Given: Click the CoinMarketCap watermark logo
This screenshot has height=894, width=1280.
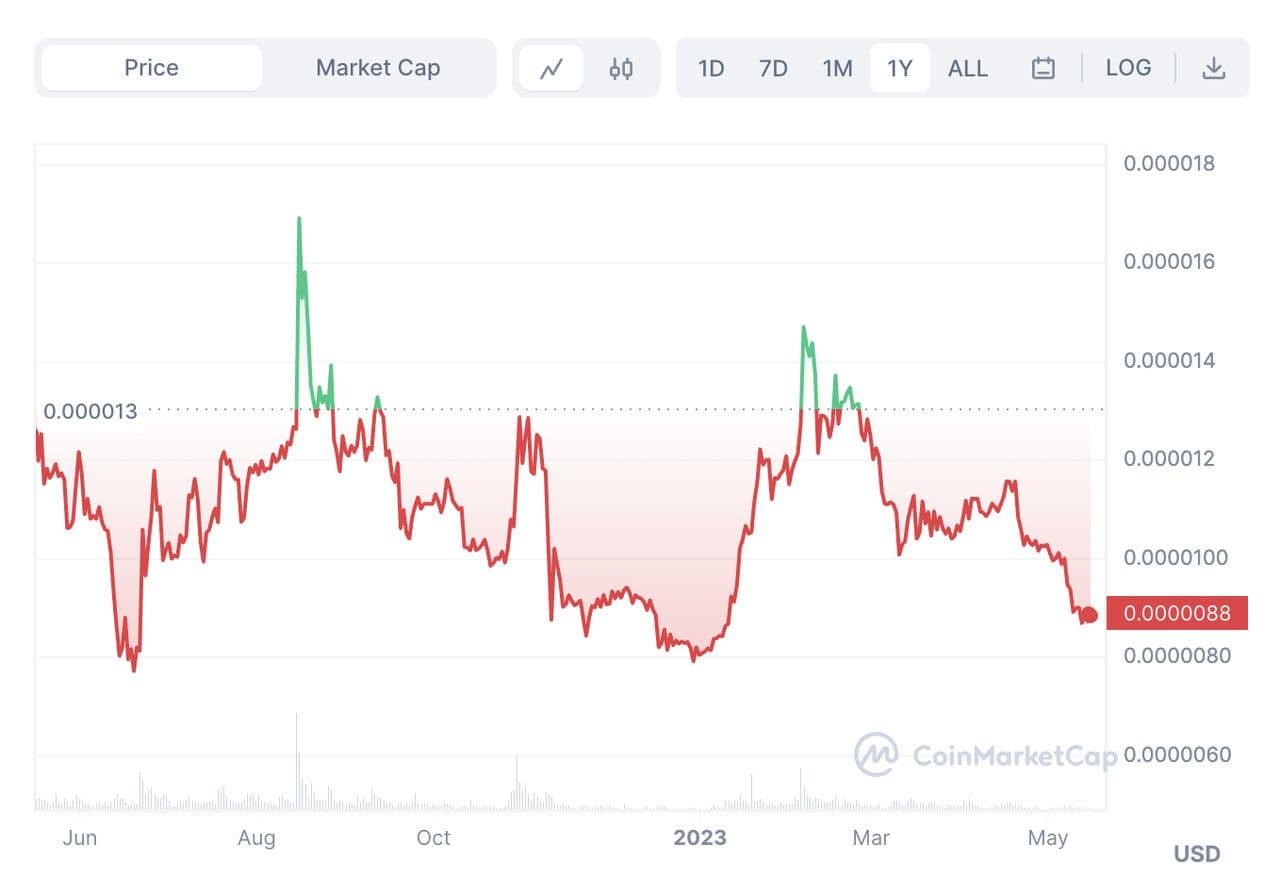Looking at the screenshot, I should [875, 754].
